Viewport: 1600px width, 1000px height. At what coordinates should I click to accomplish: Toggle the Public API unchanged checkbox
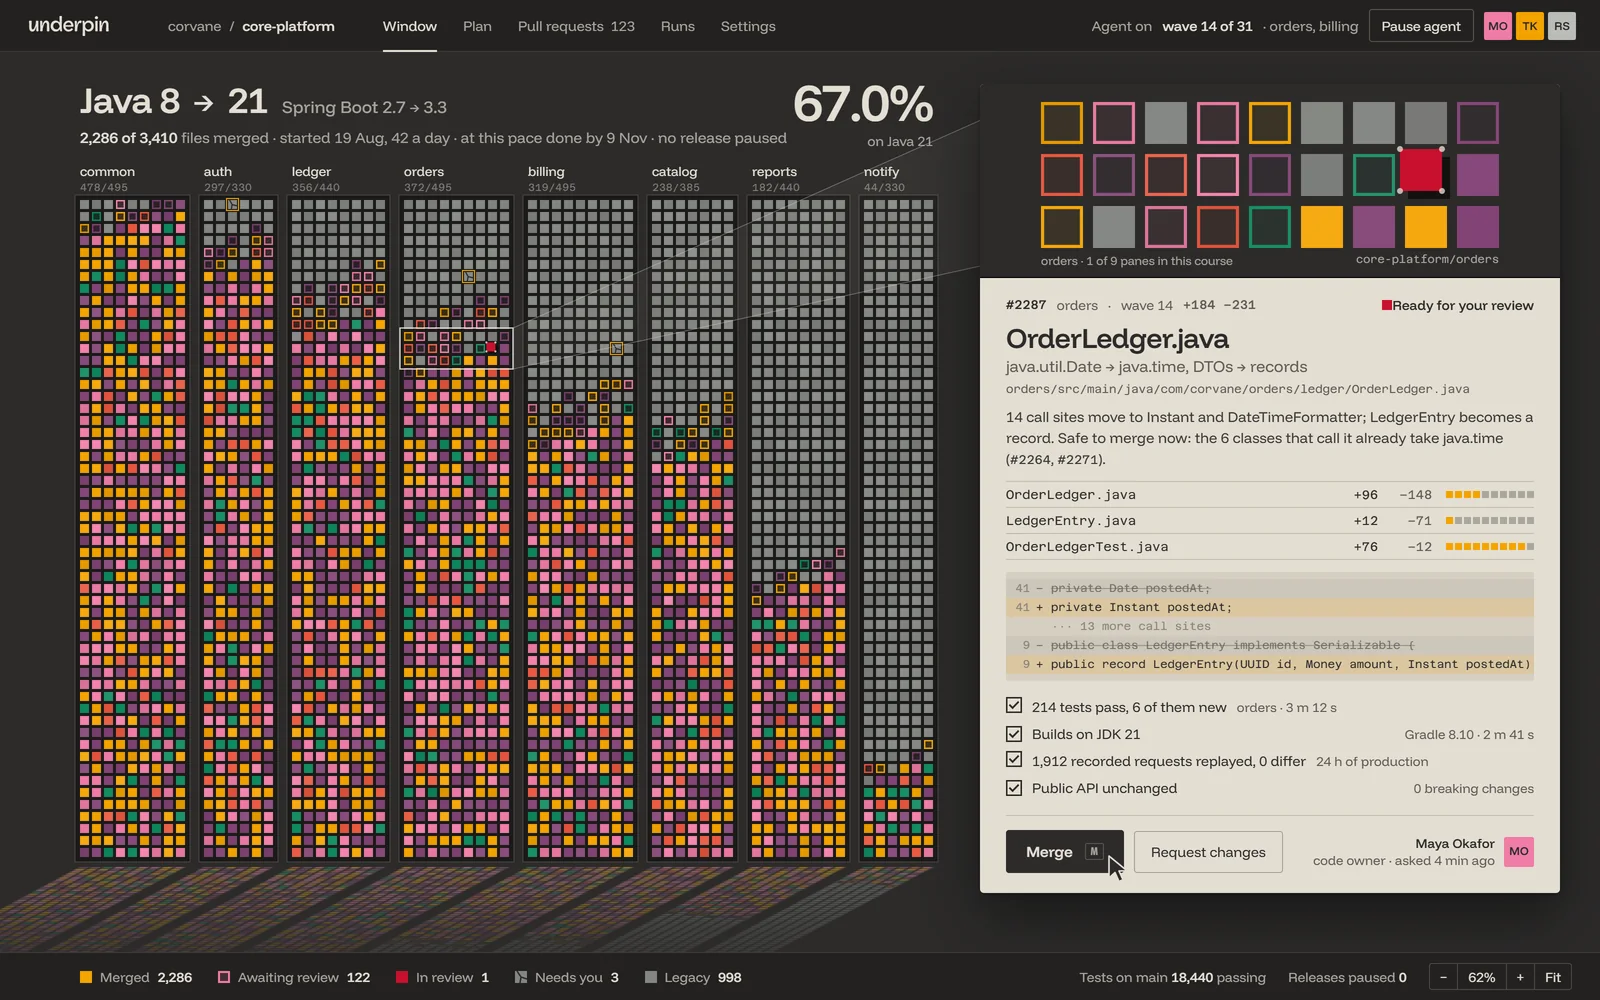point(1014,788)
